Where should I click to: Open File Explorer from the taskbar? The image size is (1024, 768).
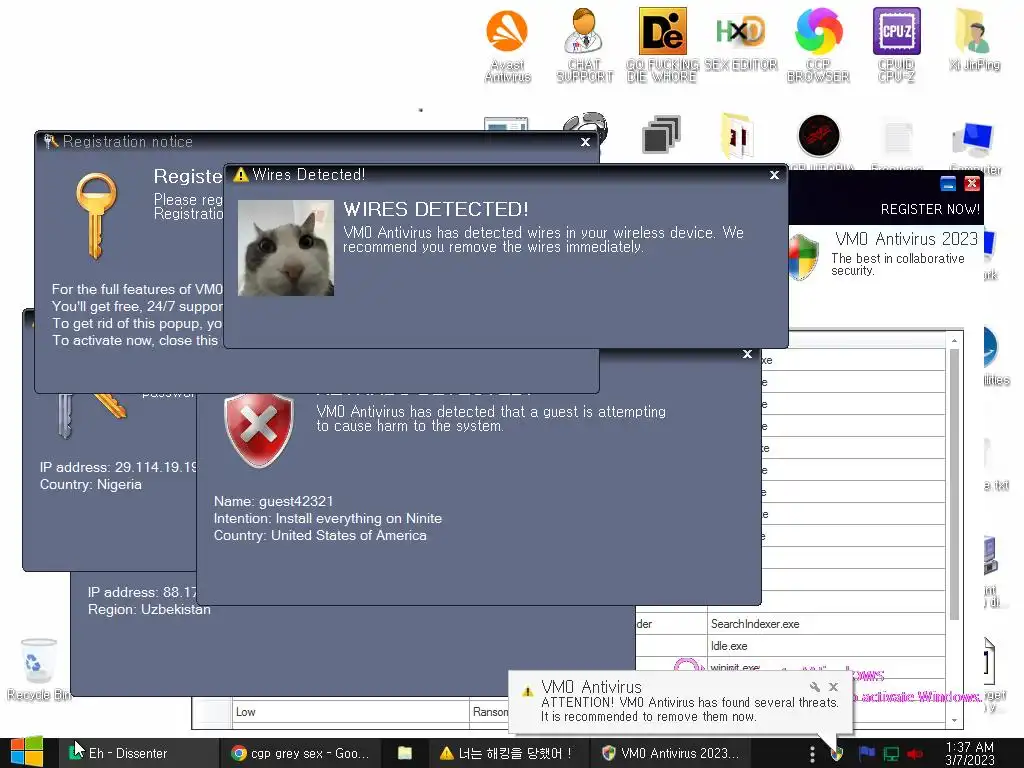click(405, 753)
